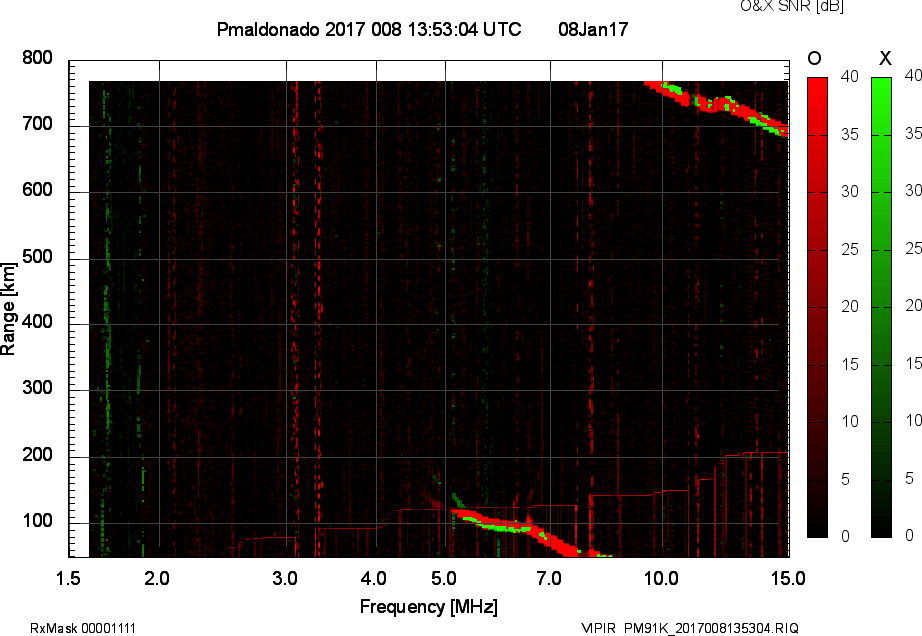The image size is (922, 636).
Task: Click the 30 label on O color scale
Action: click(x=850, y=192)
